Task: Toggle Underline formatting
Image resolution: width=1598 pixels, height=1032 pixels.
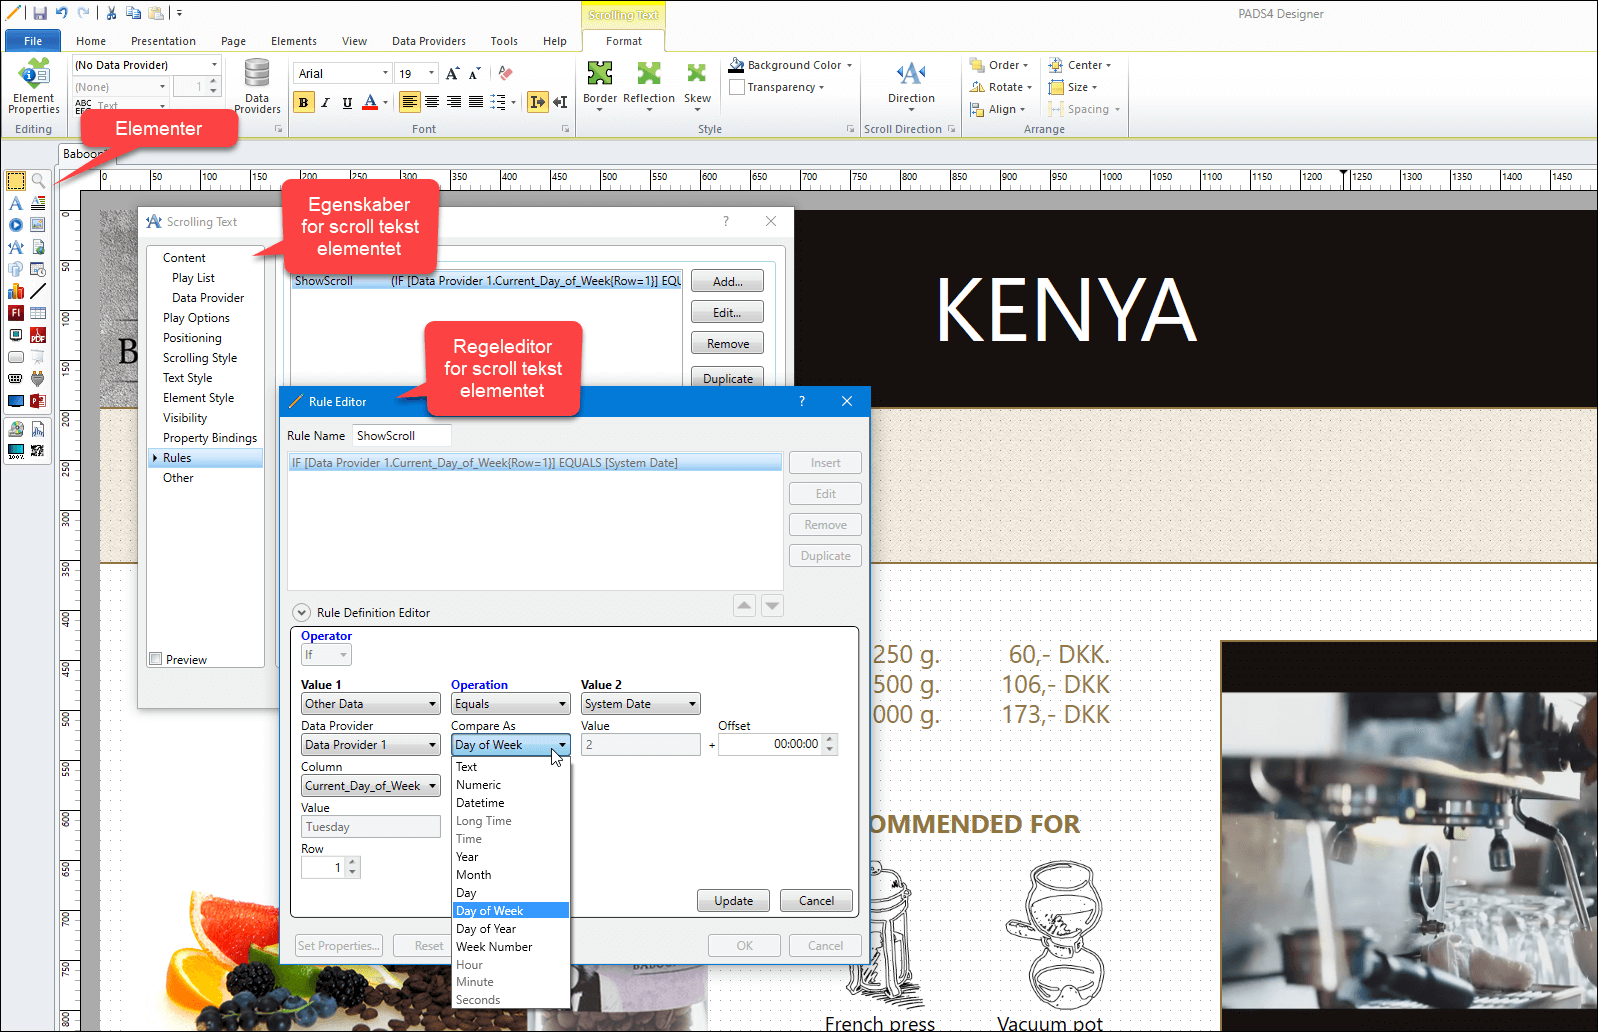Action: pos(347,102)
